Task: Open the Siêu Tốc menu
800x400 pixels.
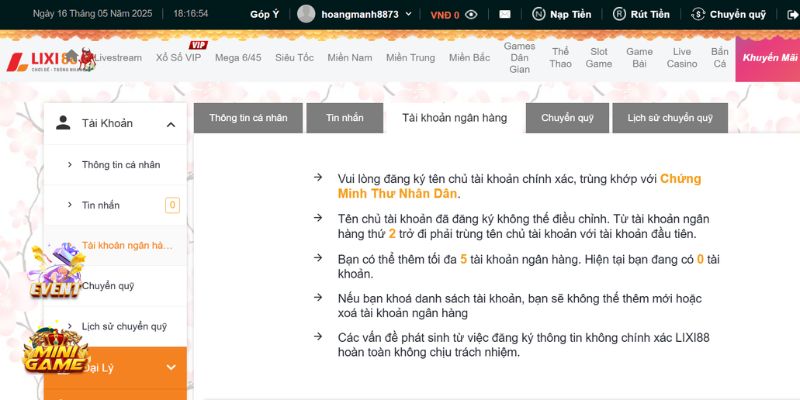Action: tap(294, 58)
